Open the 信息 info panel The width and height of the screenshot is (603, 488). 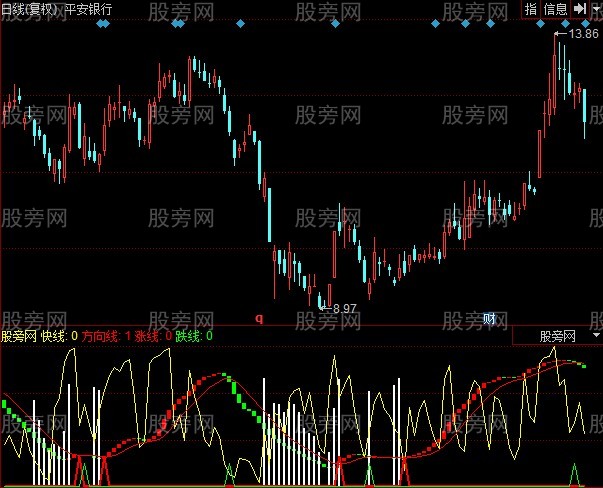(555, 8)
